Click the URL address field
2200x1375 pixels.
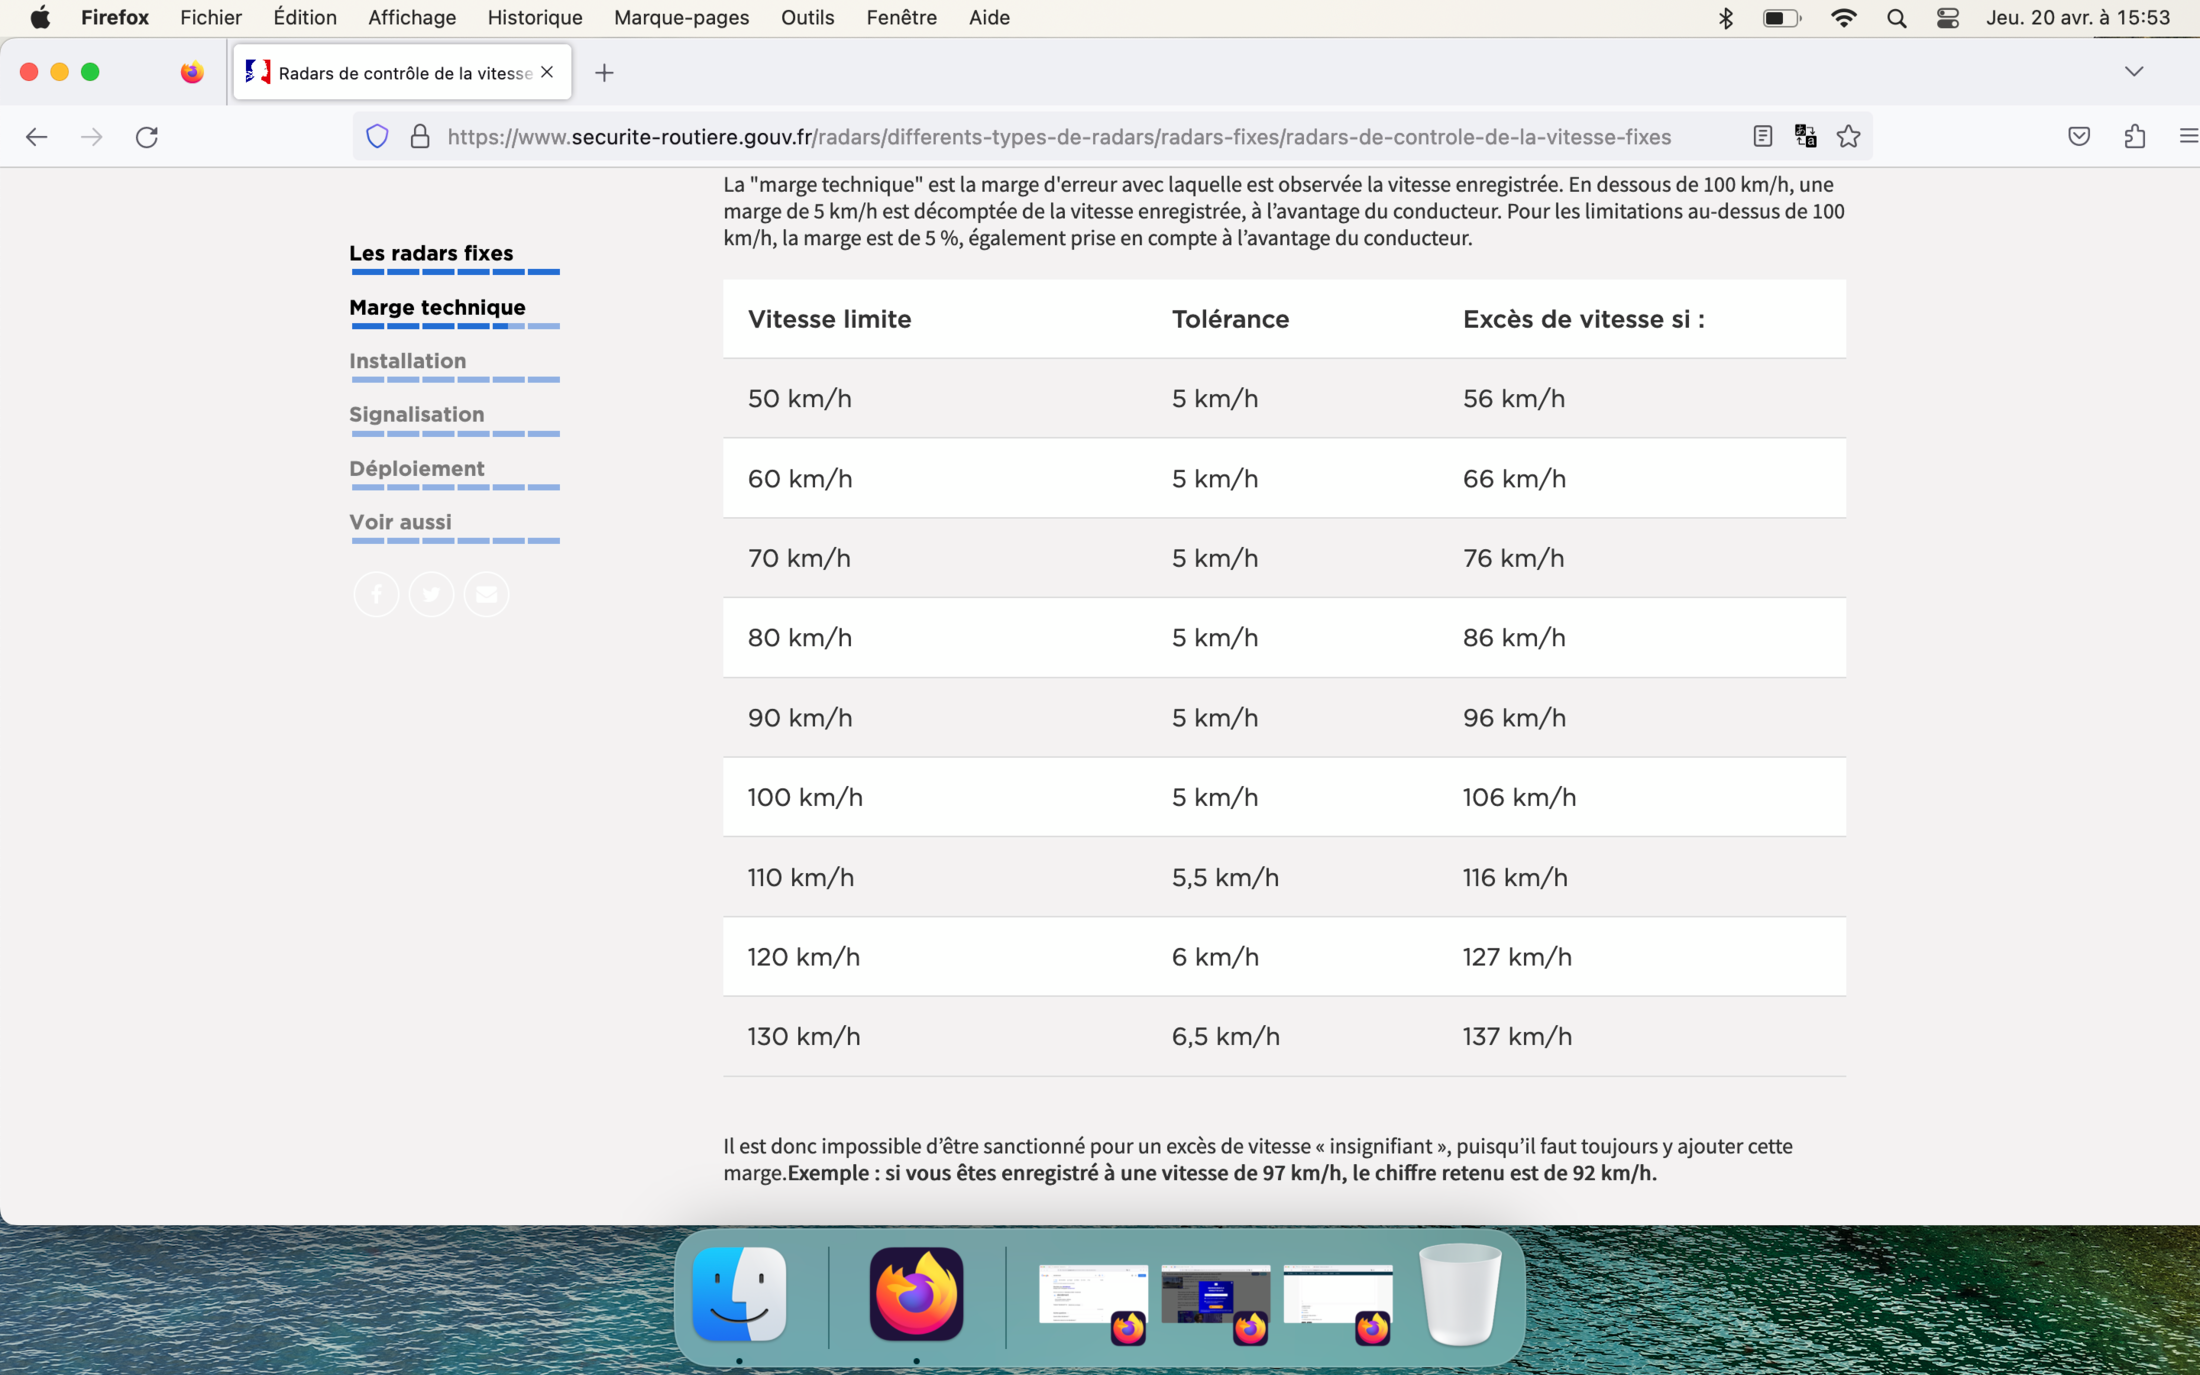coord(1059,137)
